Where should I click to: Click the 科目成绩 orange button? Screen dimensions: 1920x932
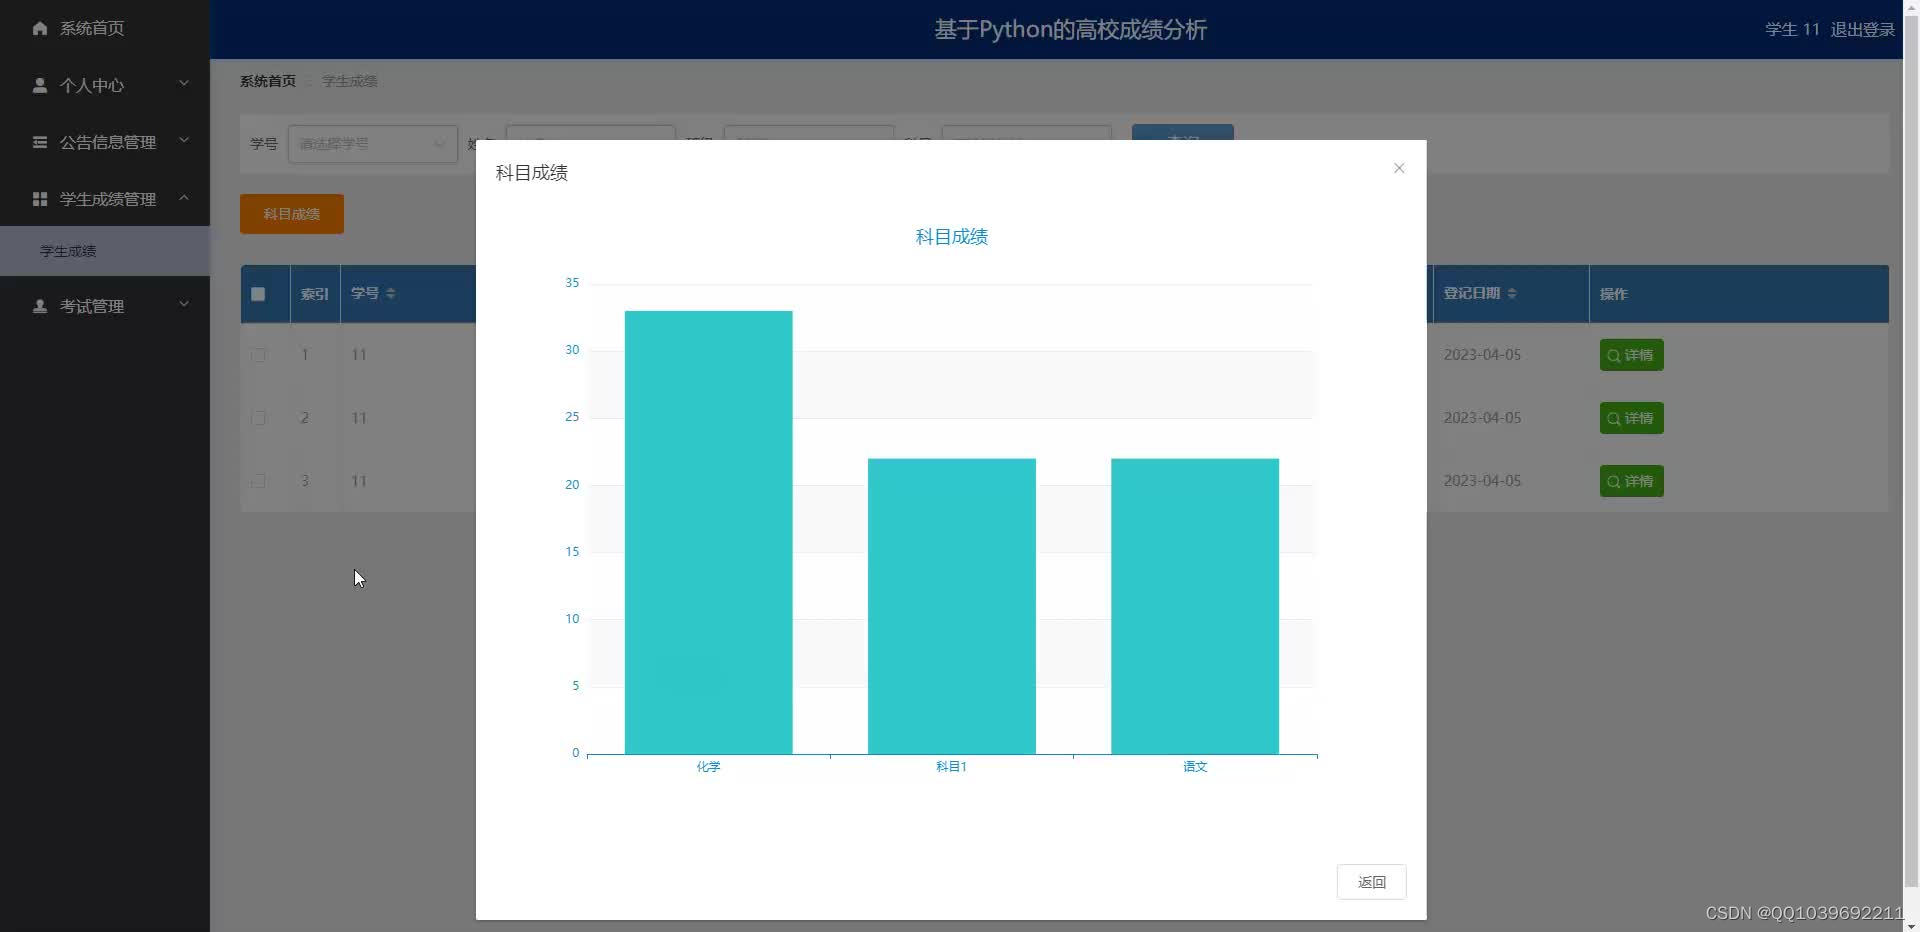coord(291,214)
